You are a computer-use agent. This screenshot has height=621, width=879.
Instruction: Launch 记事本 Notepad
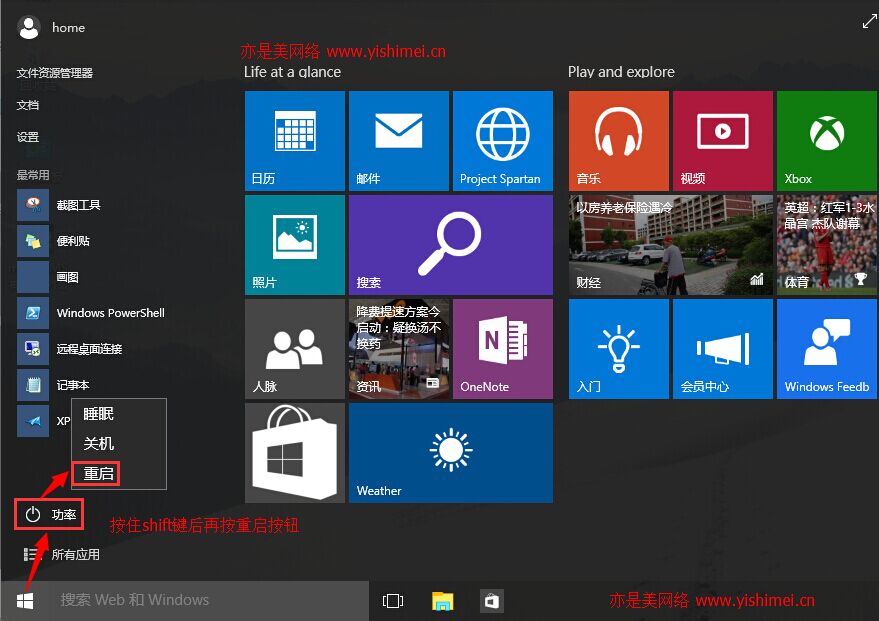point(54,385)
